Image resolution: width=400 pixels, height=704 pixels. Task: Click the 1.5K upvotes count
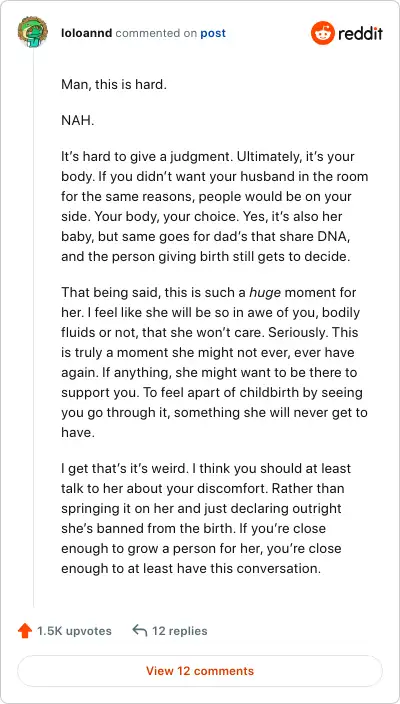(x=74, y=631)
